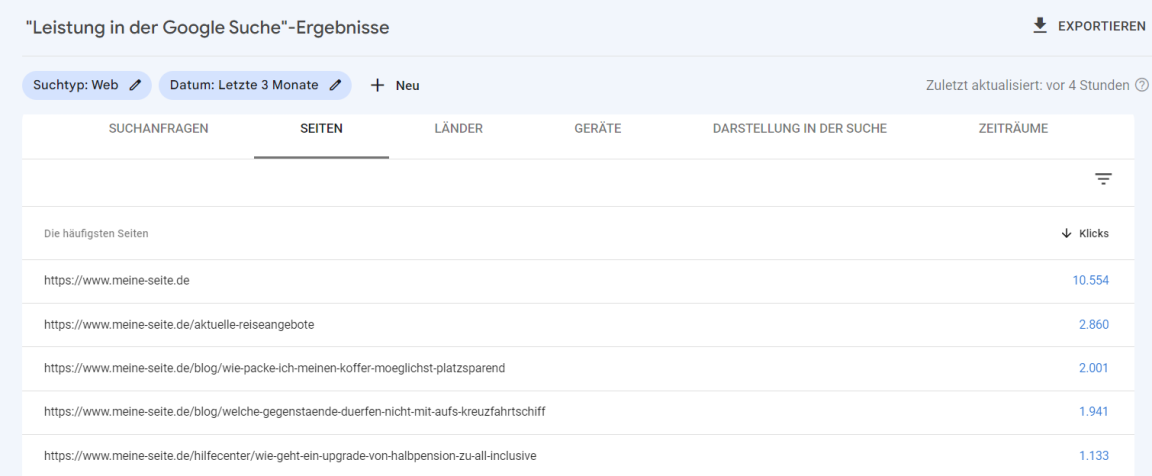Image resolution: width=1152 pixels, height=476 pixels.
Task: Show the Zeiträume tab
Action: pyautogui.click(x=1013, y=128)
